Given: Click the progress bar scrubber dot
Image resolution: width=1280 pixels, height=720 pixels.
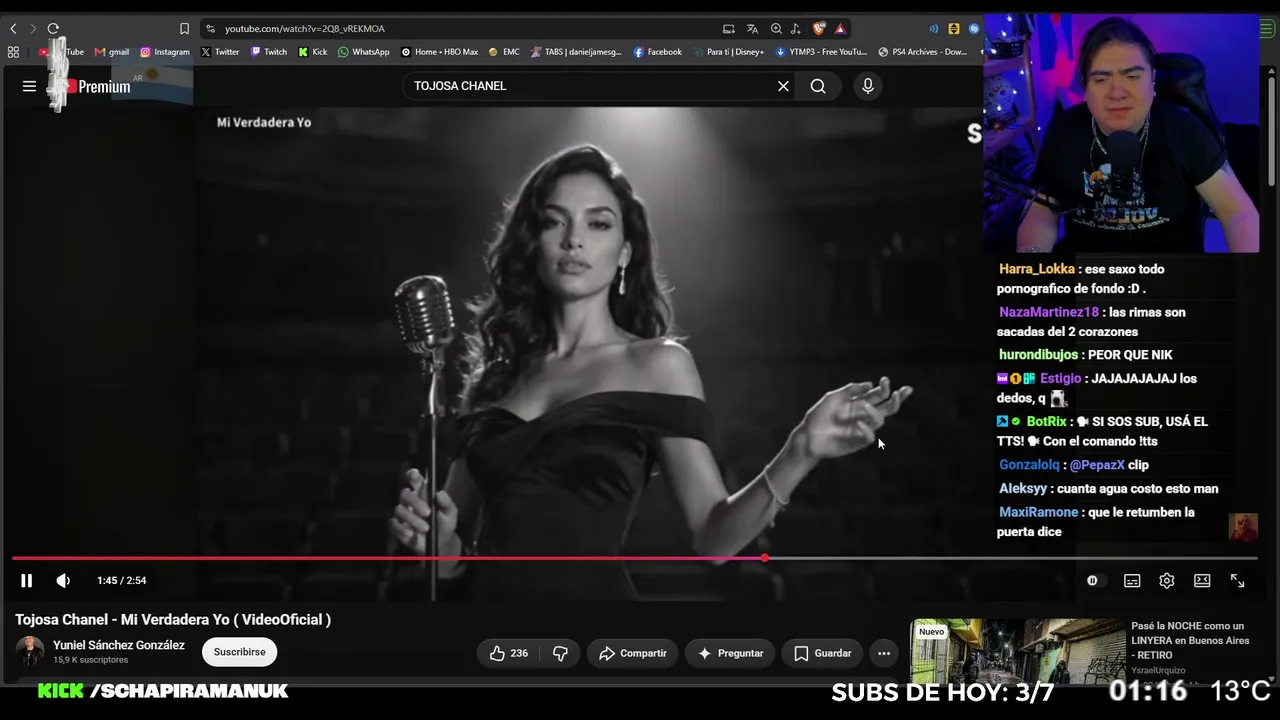Looking at the screenshot, I should pos(764,558).
